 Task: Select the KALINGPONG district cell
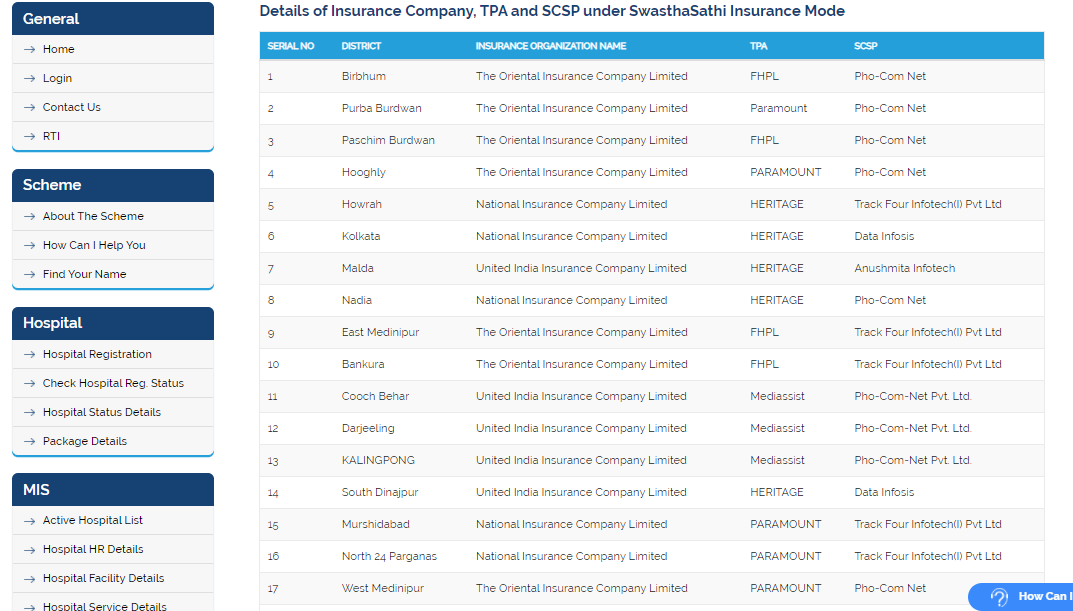point(378,460)
